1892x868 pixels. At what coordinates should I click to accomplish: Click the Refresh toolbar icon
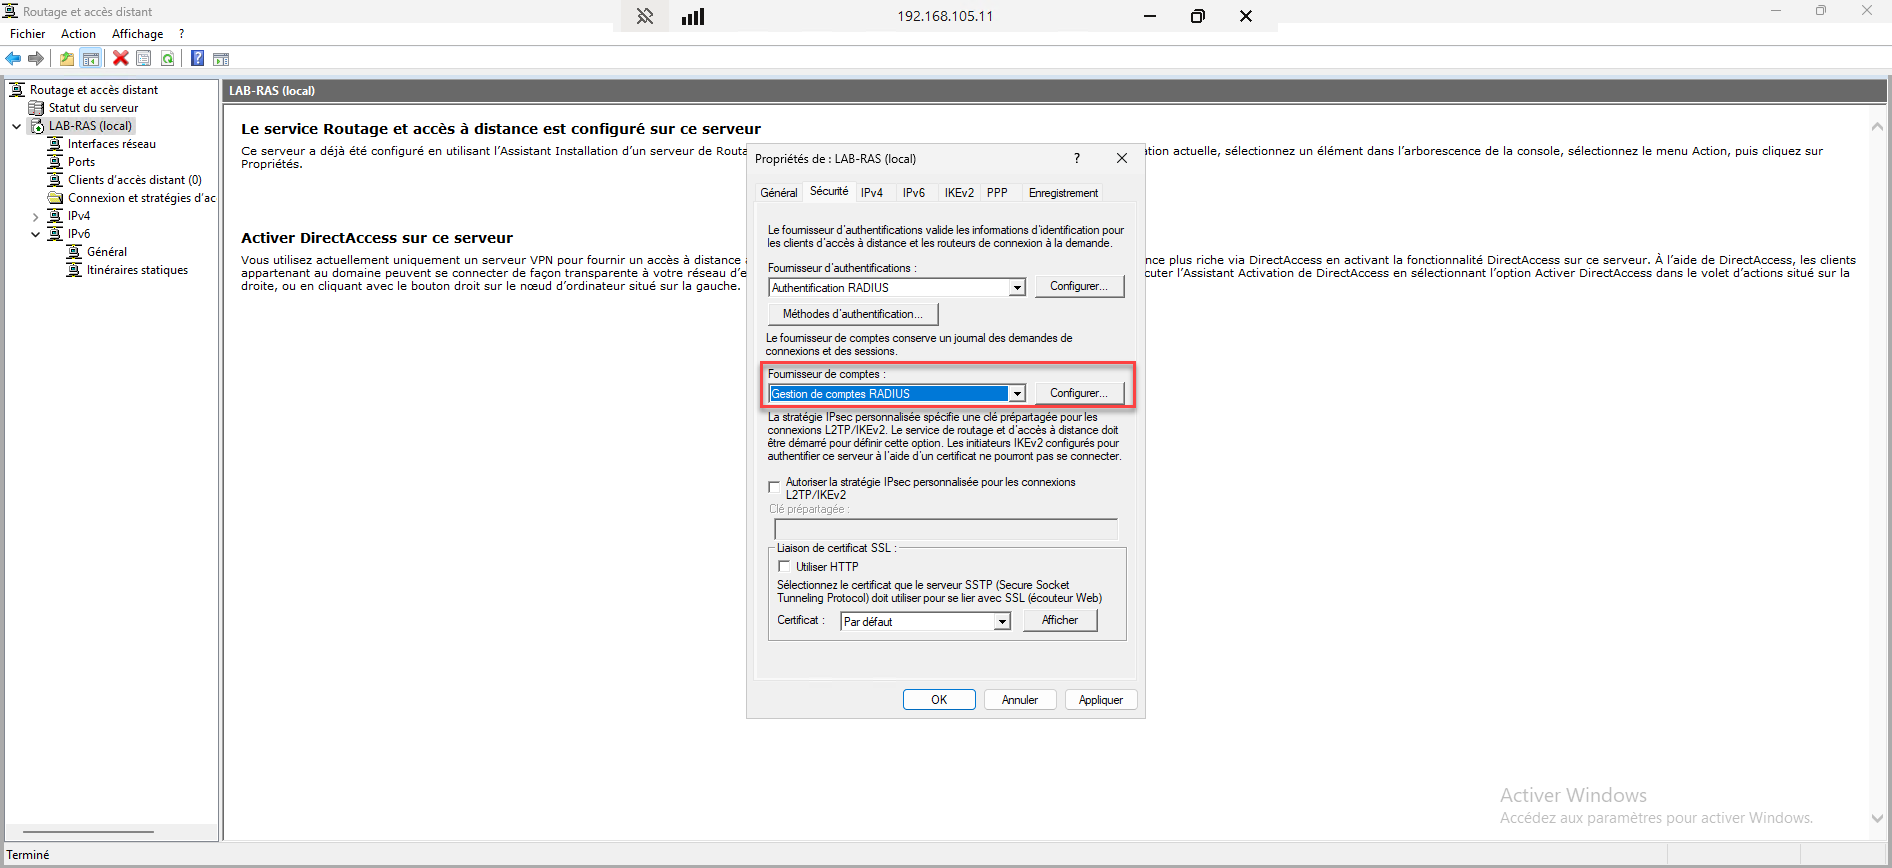click(168, 59)
